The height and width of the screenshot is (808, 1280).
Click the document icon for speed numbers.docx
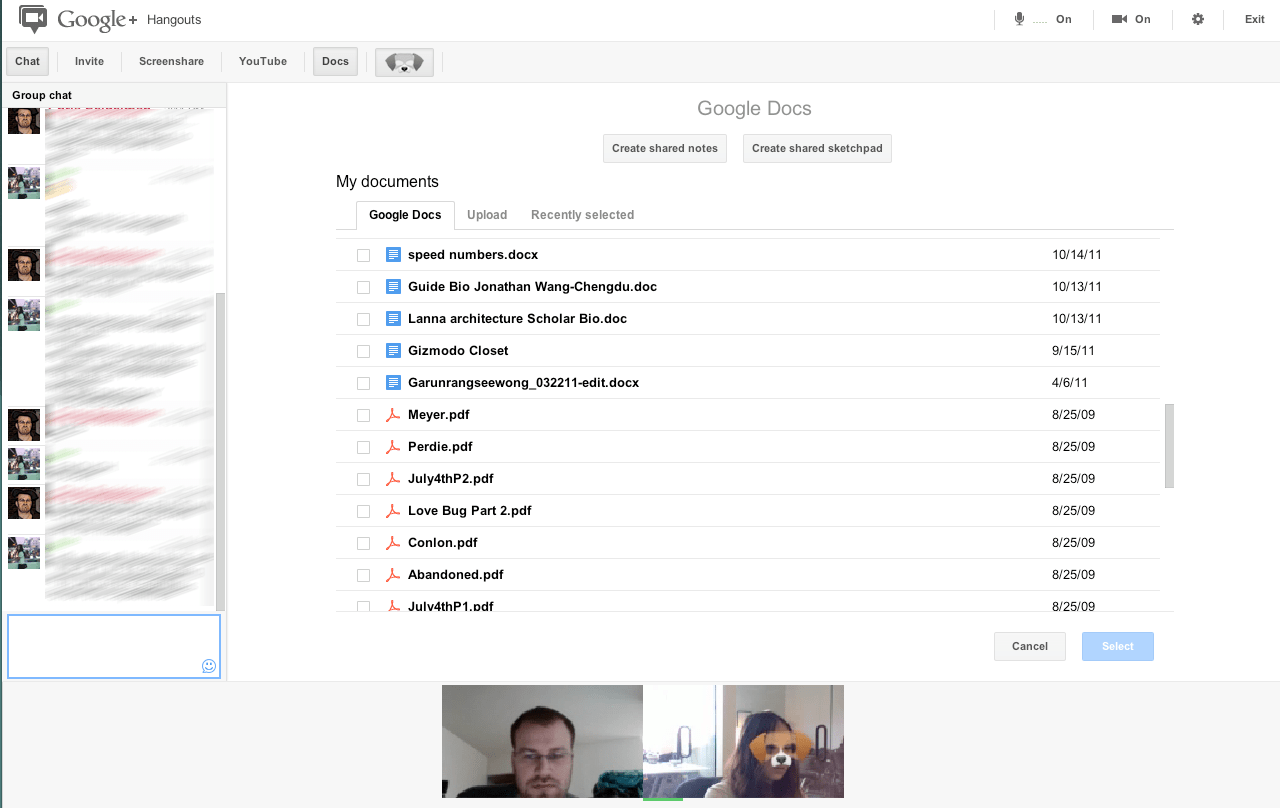(393, 255)
